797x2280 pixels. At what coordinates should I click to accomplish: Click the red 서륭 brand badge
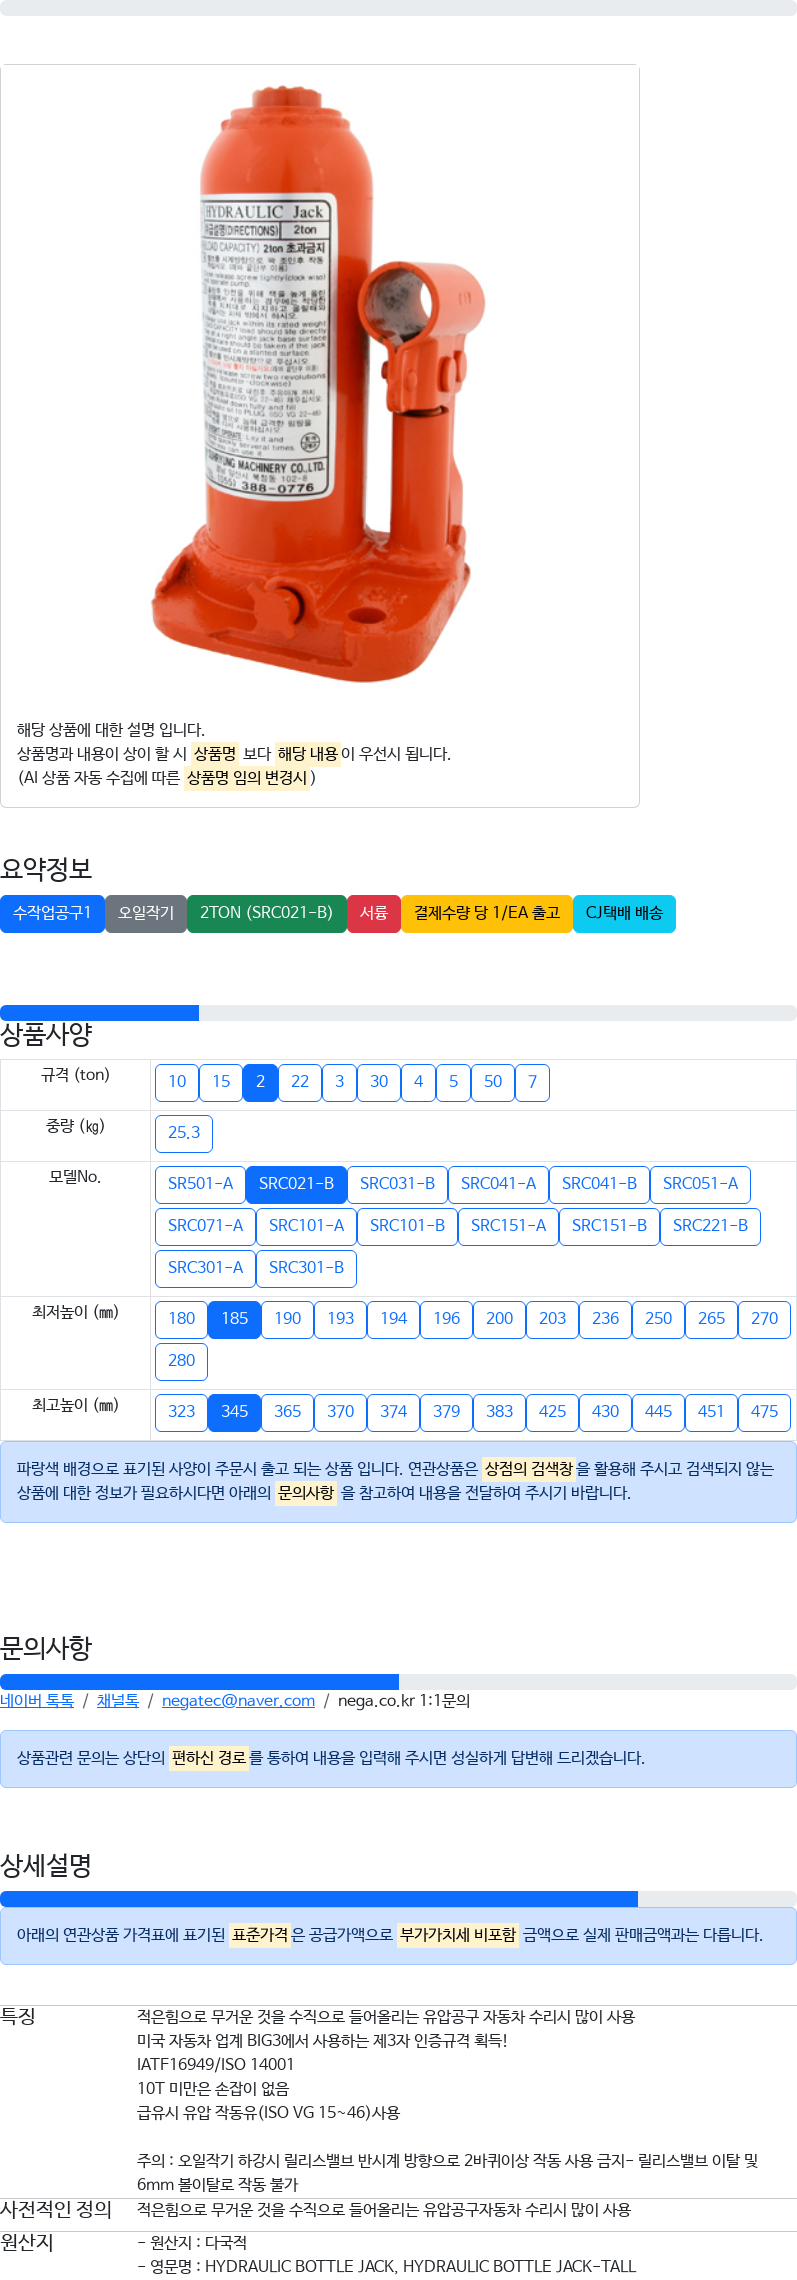pyautogui.click(x=374, y=913)
